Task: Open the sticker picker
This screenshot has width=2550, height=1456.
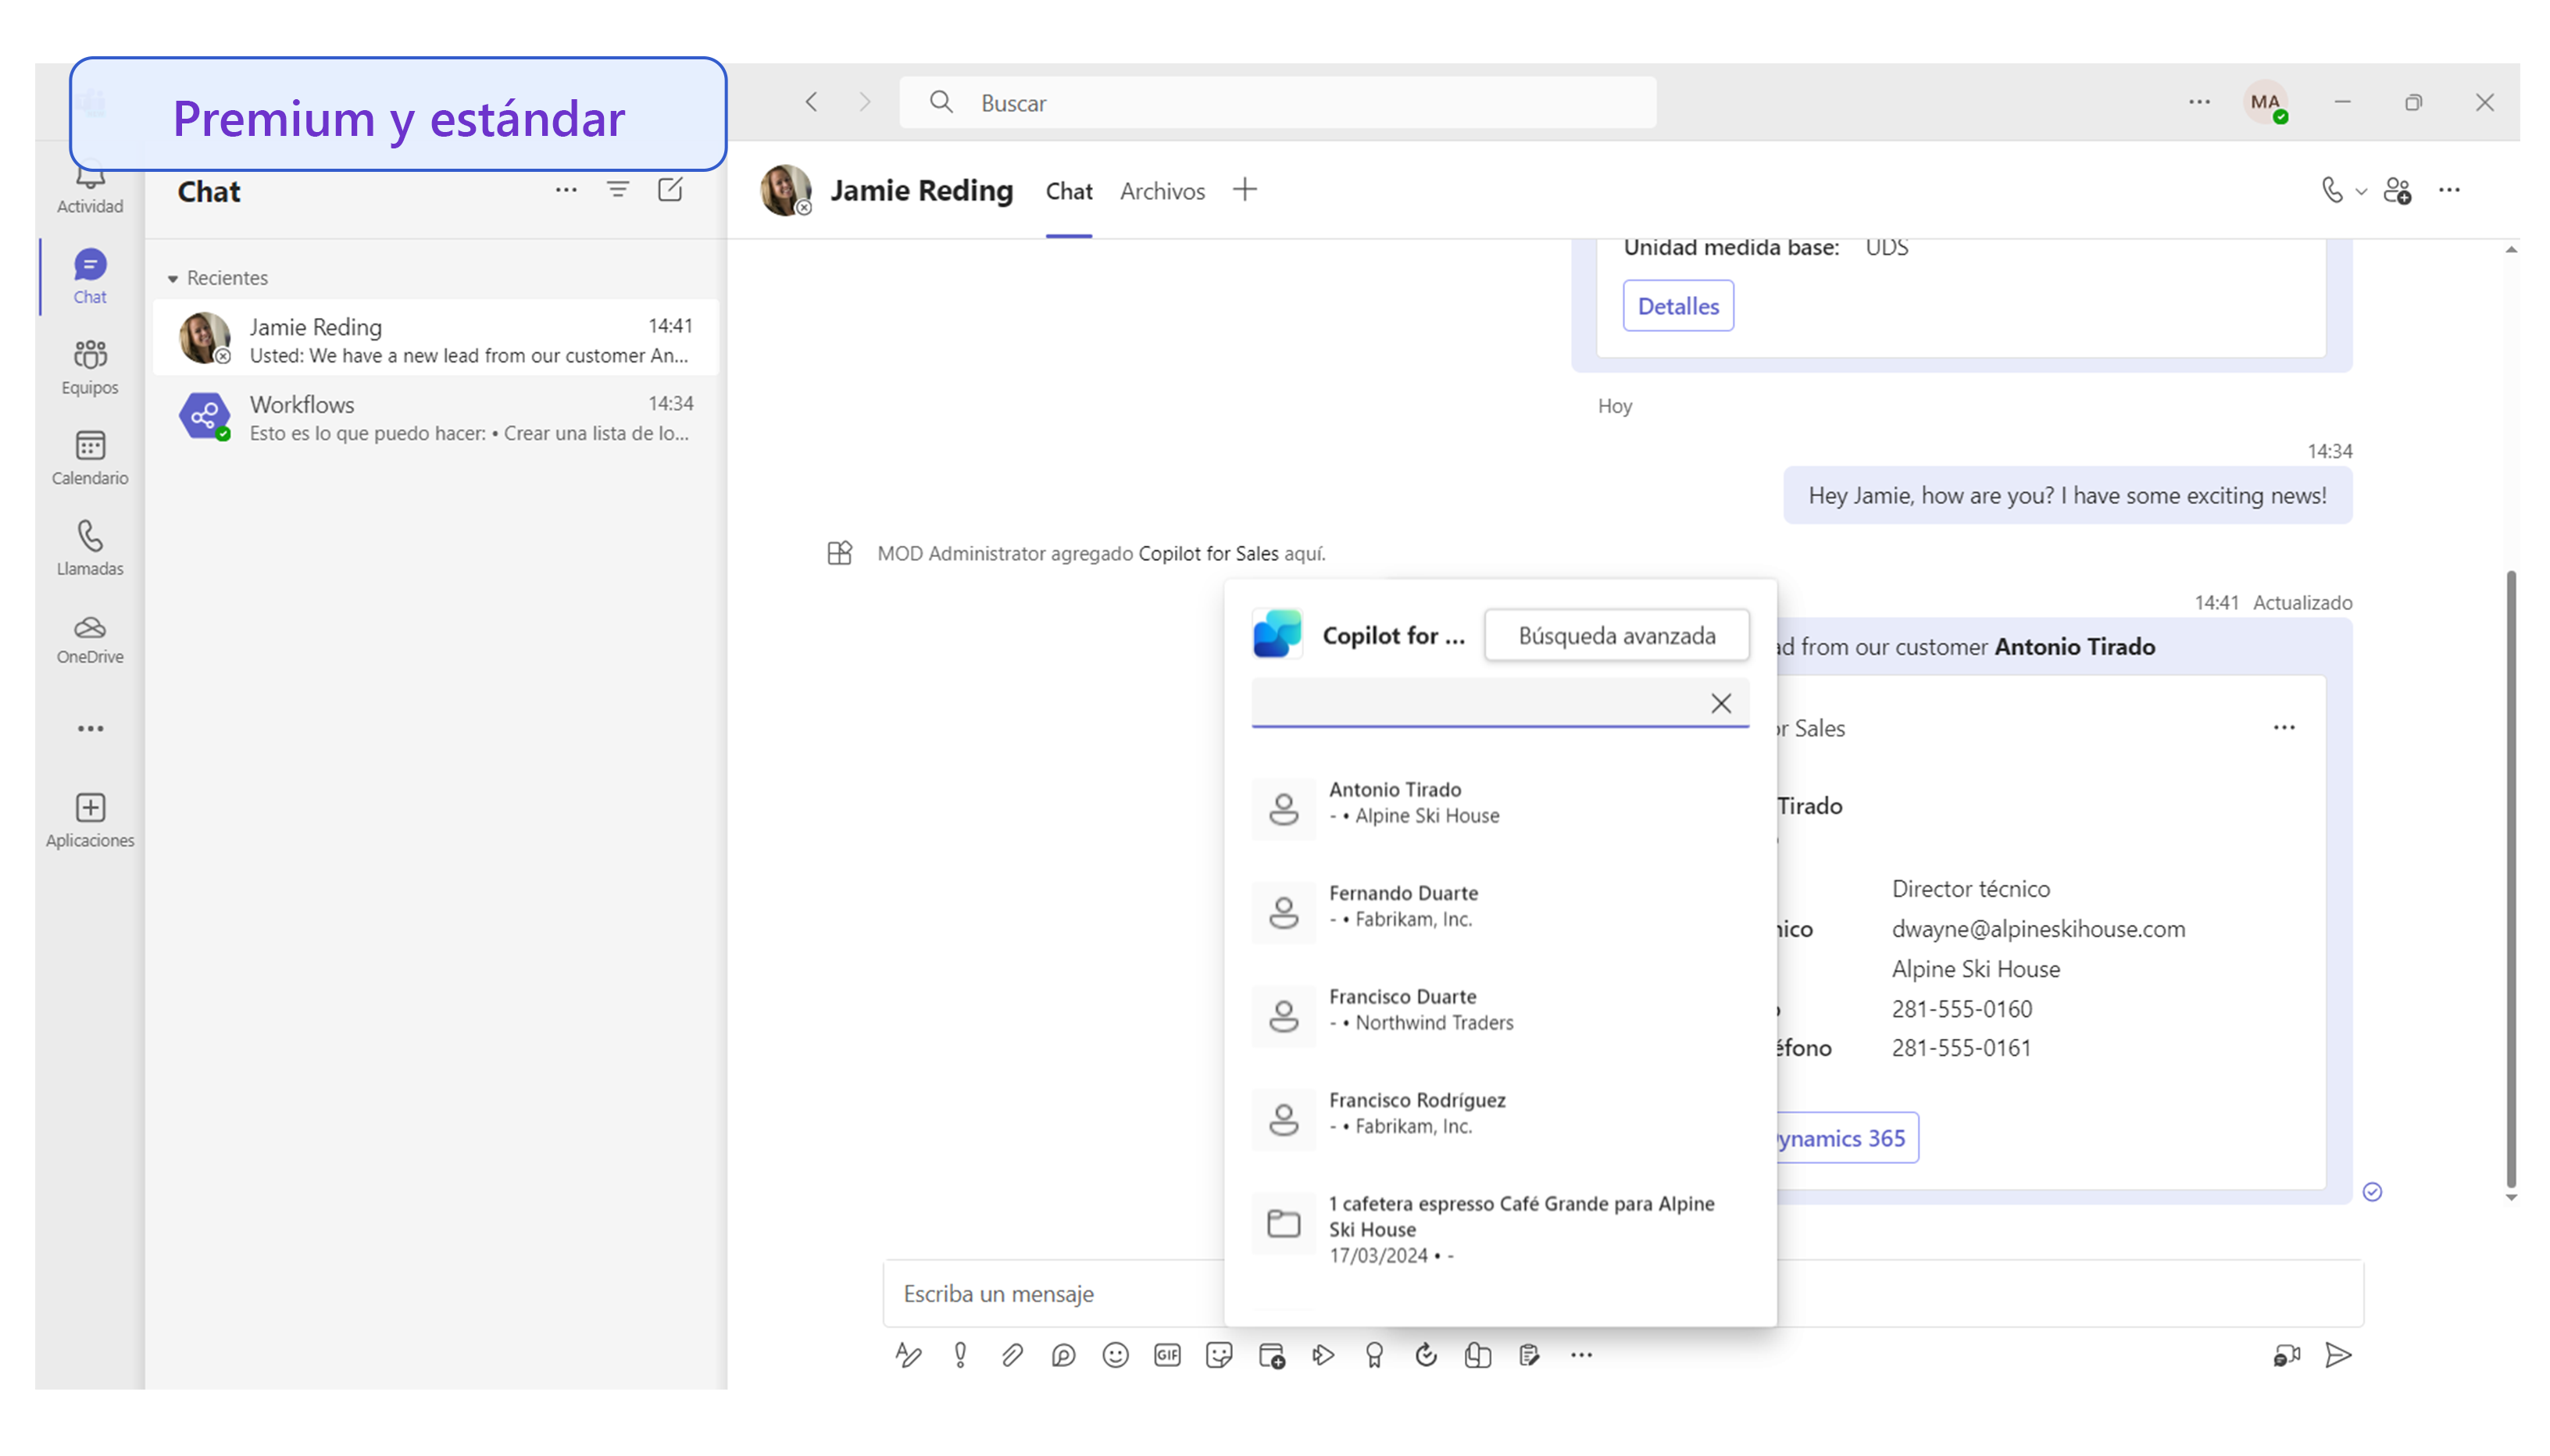Action: (x=1219, y=1355)
